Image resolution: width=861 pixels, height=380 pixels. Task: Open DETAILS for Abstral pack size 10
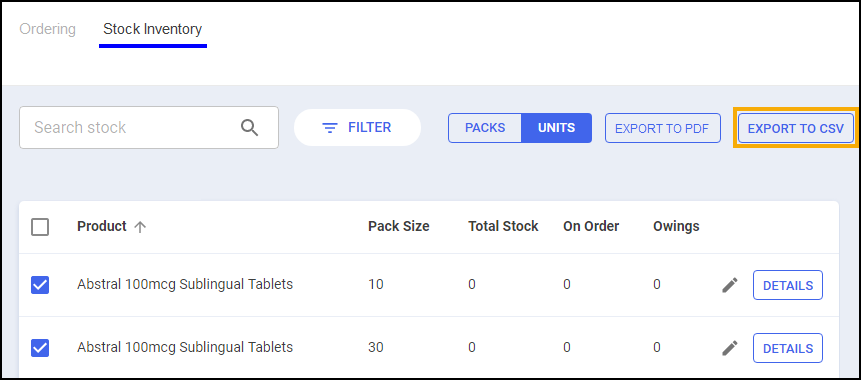[x=788, y=285]
